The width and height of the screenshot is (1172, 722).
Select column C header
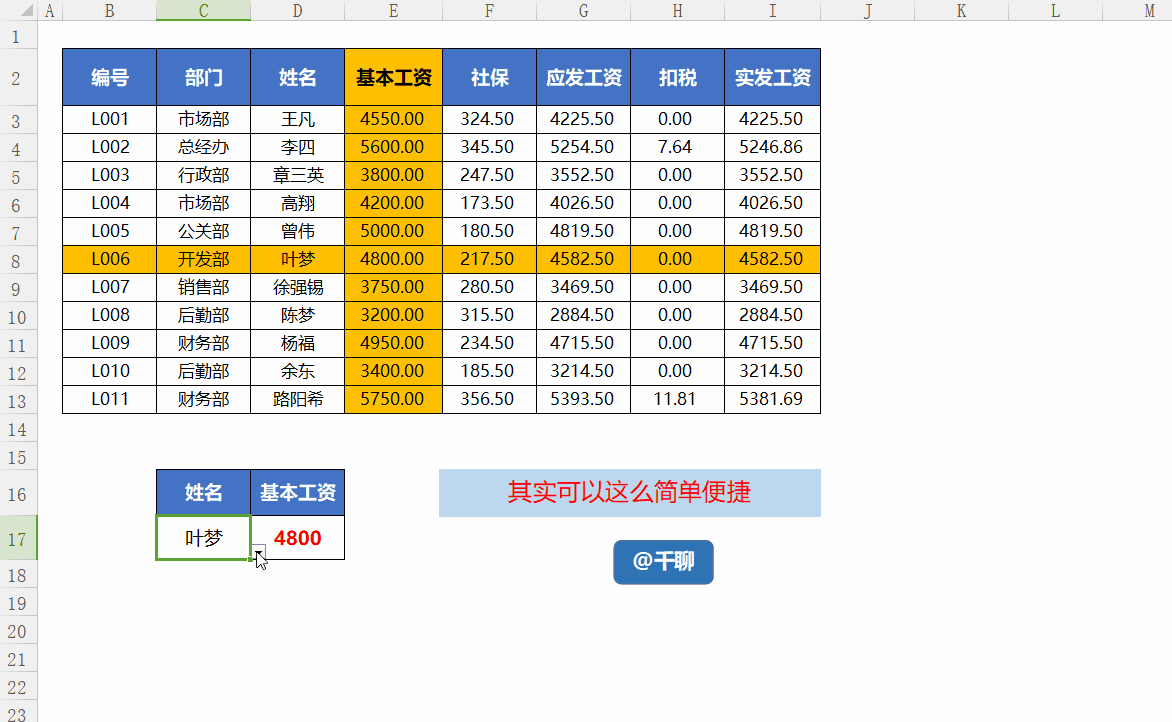coord(203,10)
